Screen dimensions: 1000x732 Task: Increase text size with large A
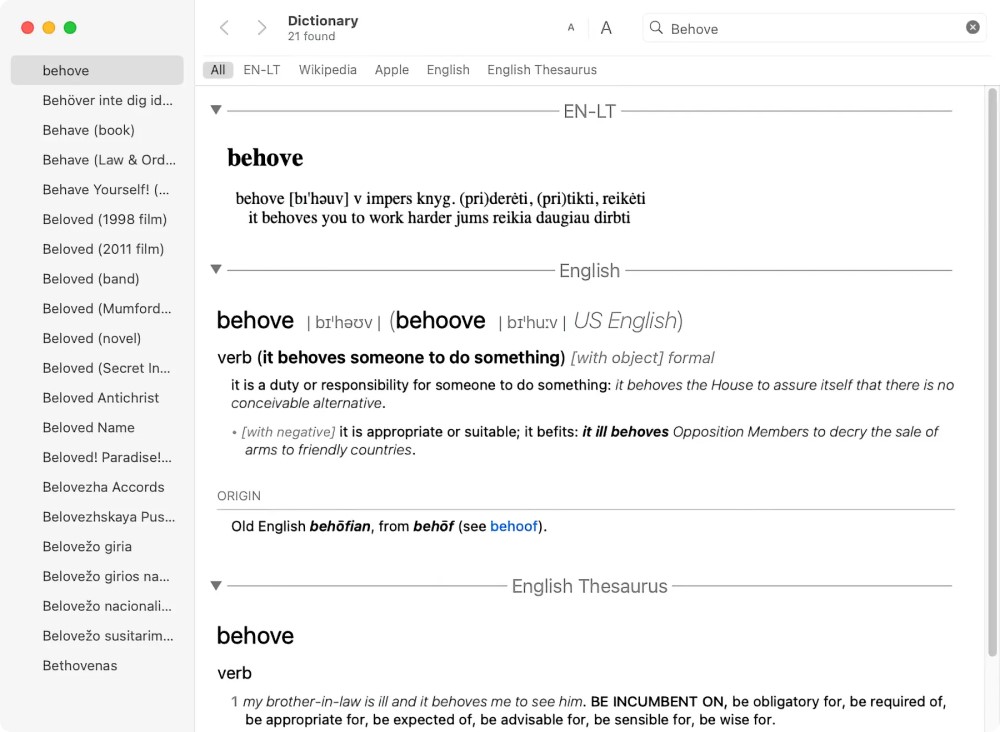606,27
